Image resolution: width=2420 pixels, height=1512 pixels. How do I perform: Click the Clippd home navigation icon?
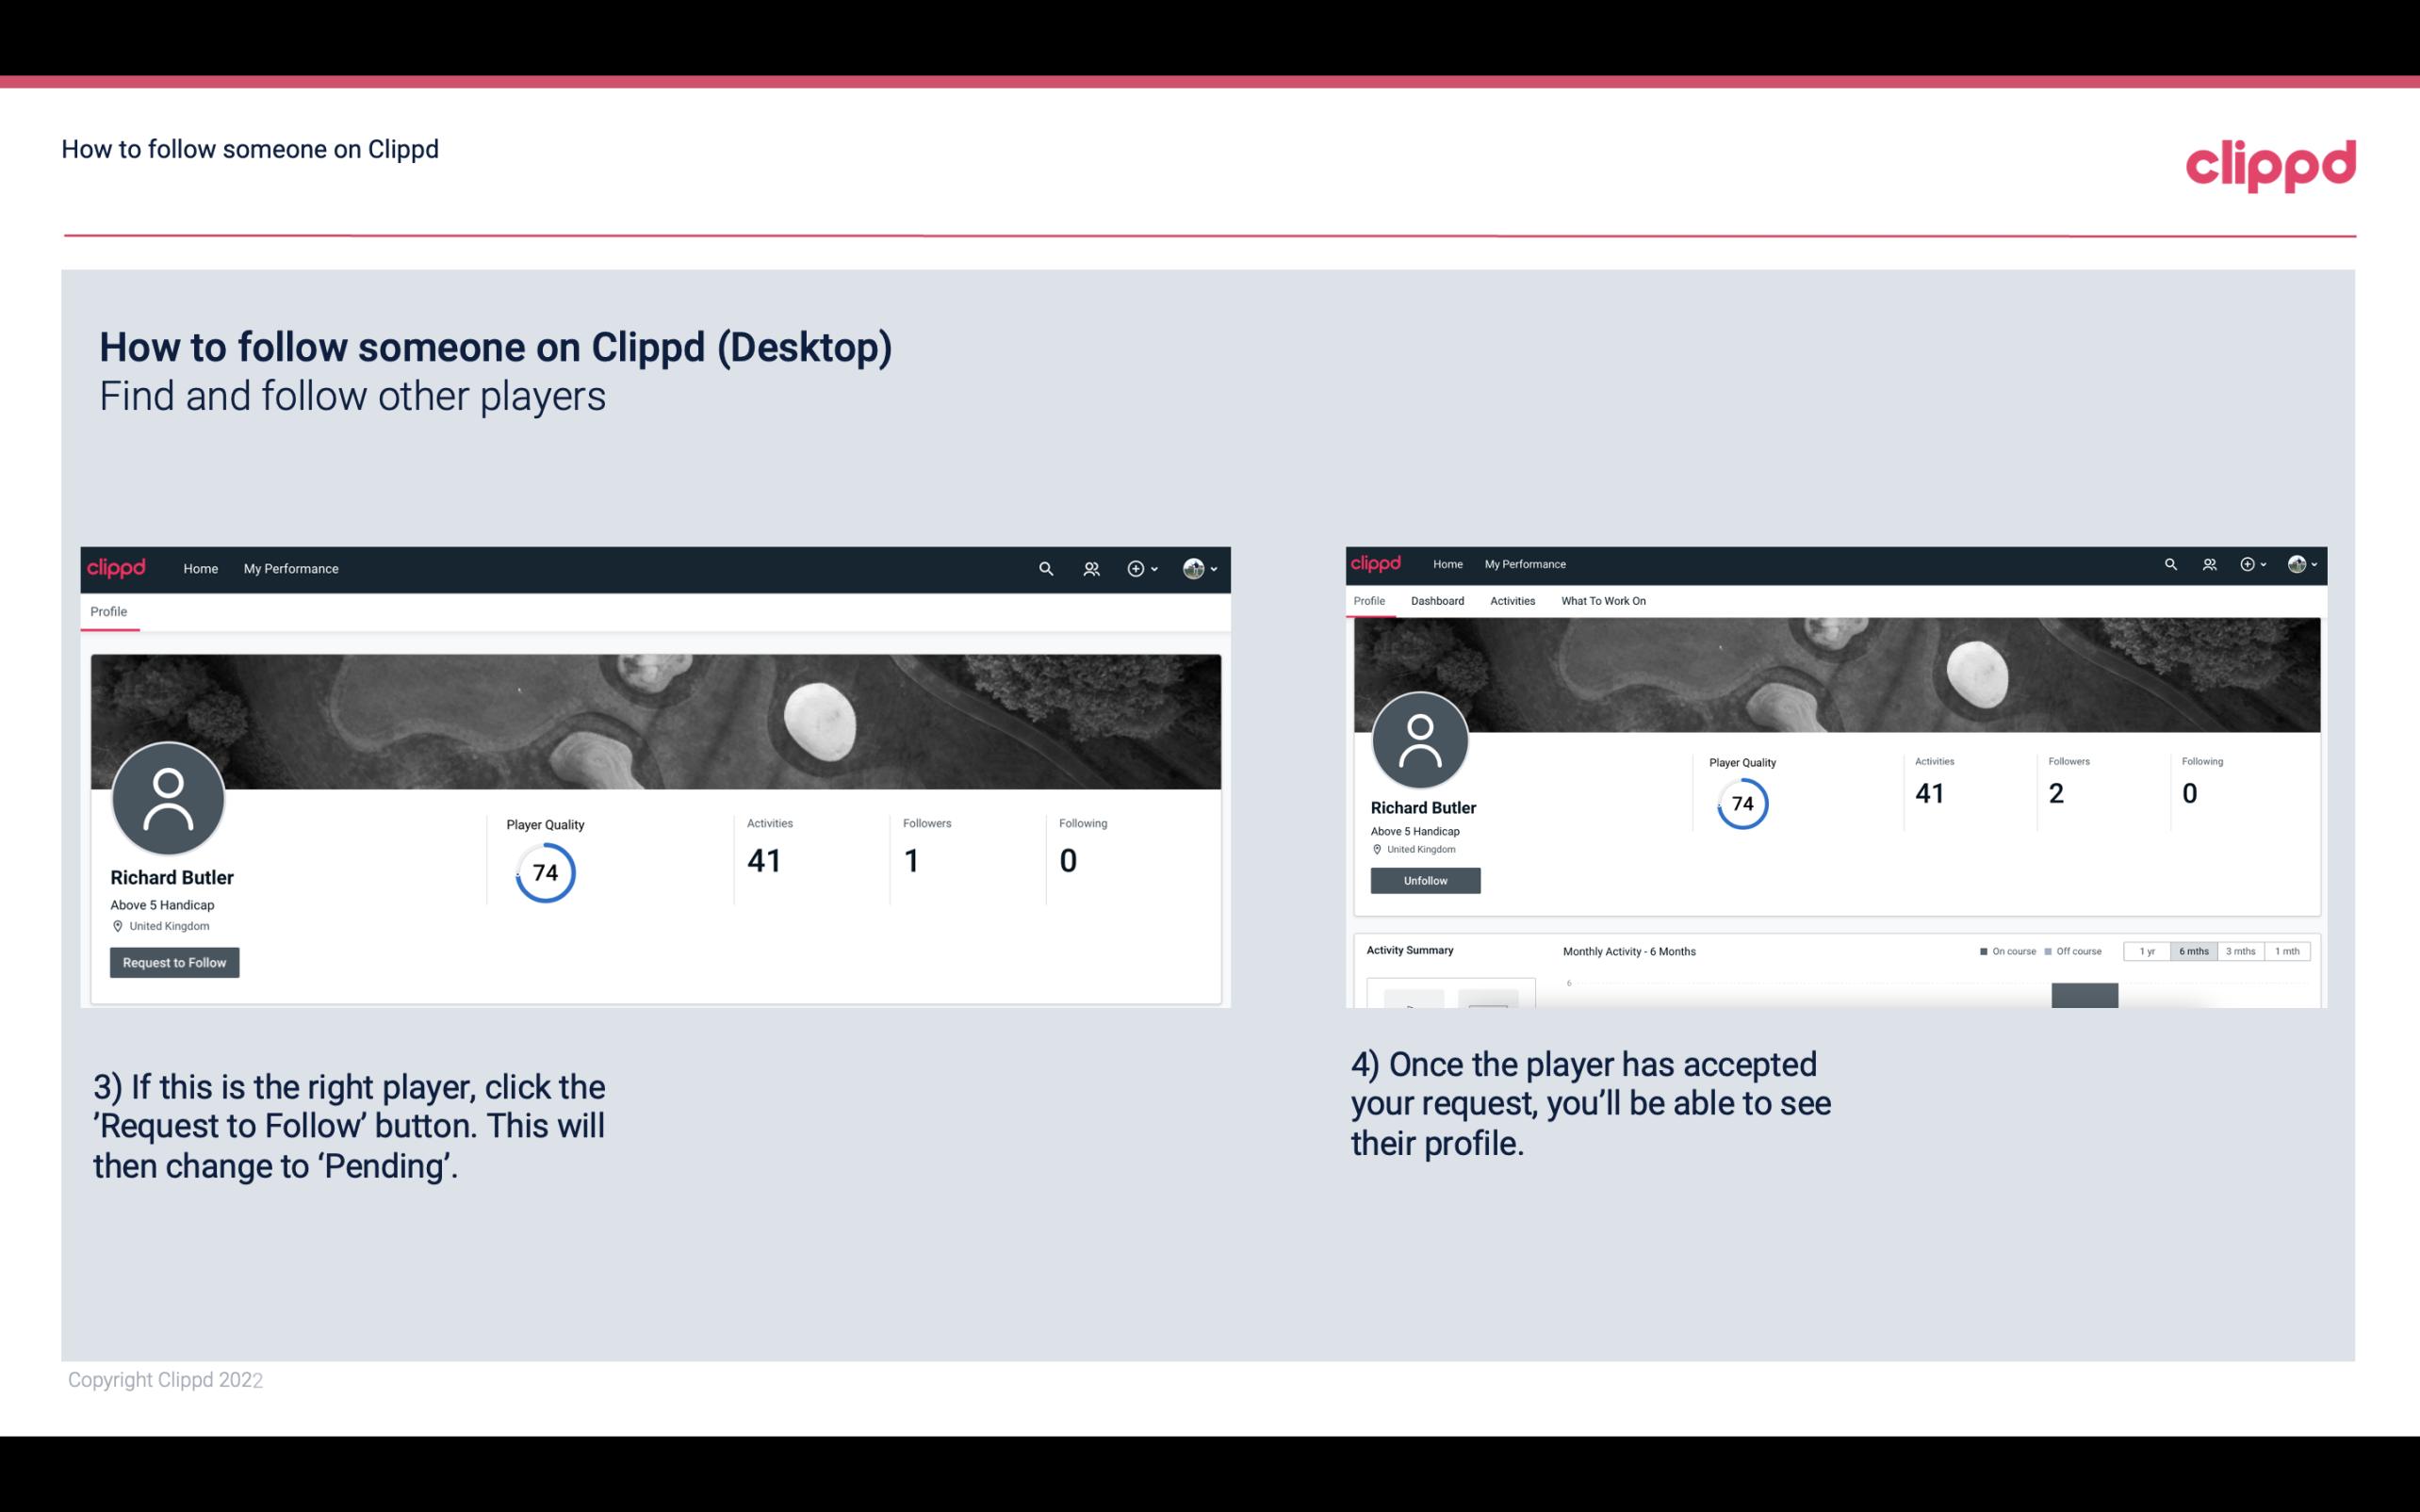[x=117, y=568]
